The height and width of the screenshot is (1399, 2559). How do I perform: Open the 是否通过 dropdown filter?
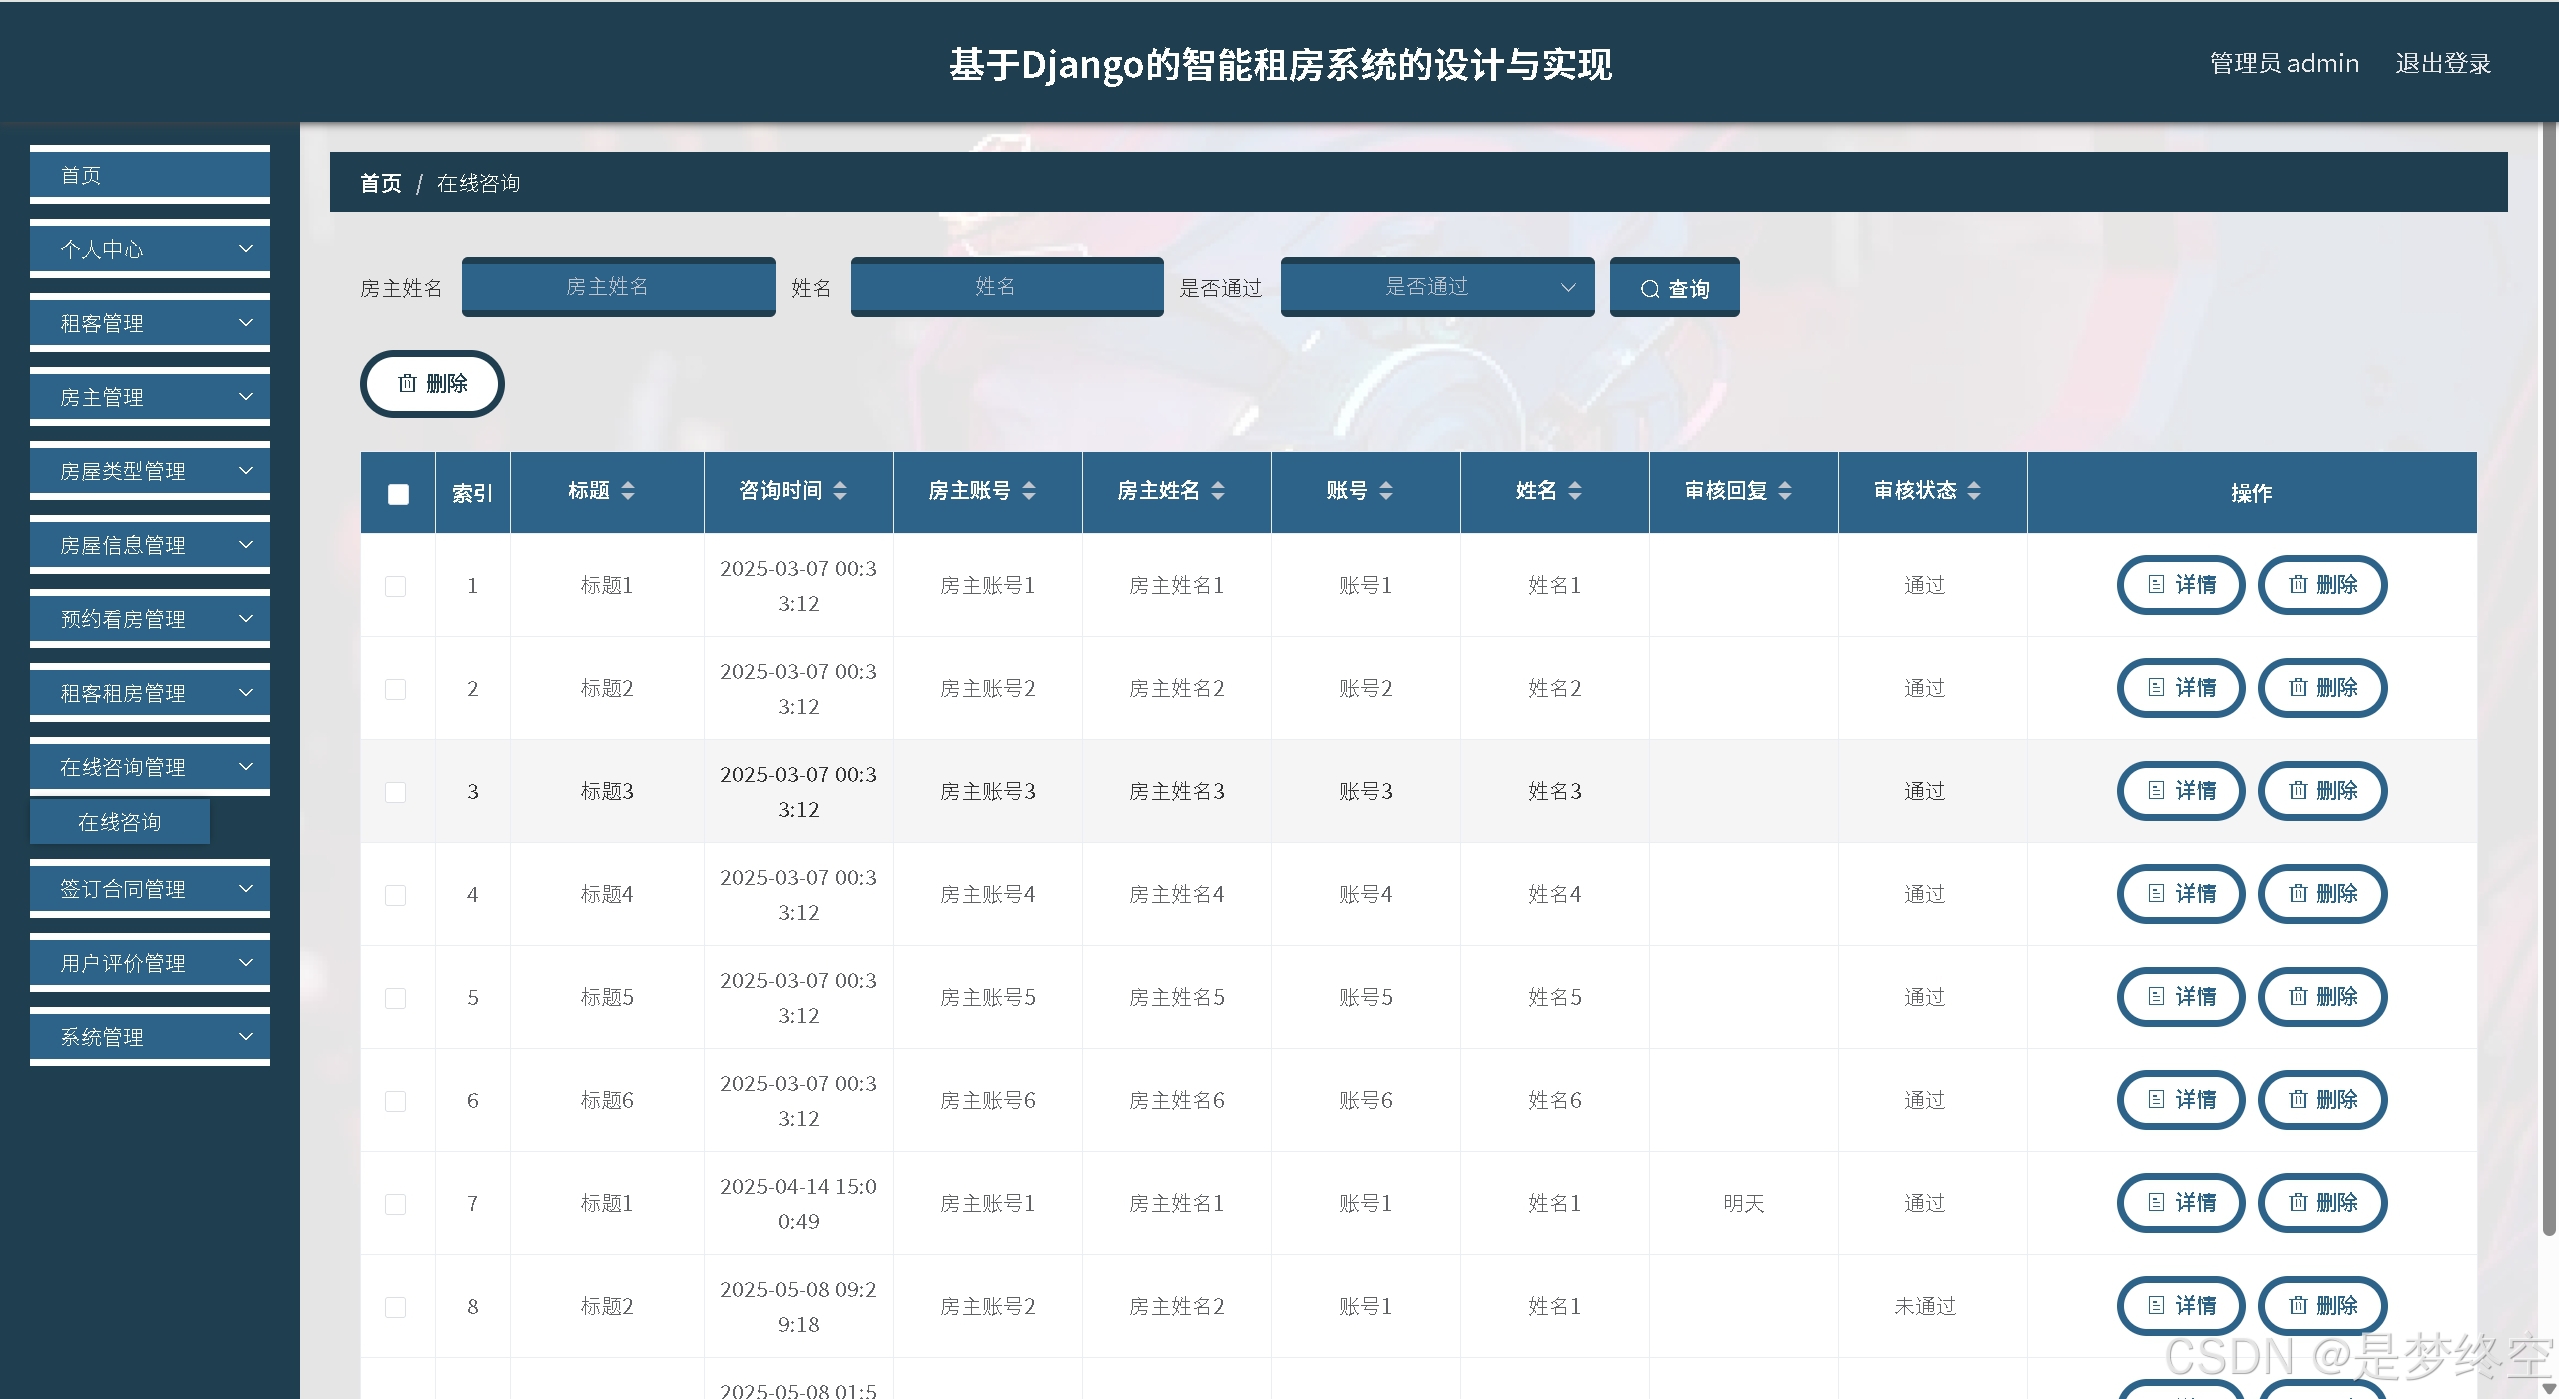(1436, 287)
